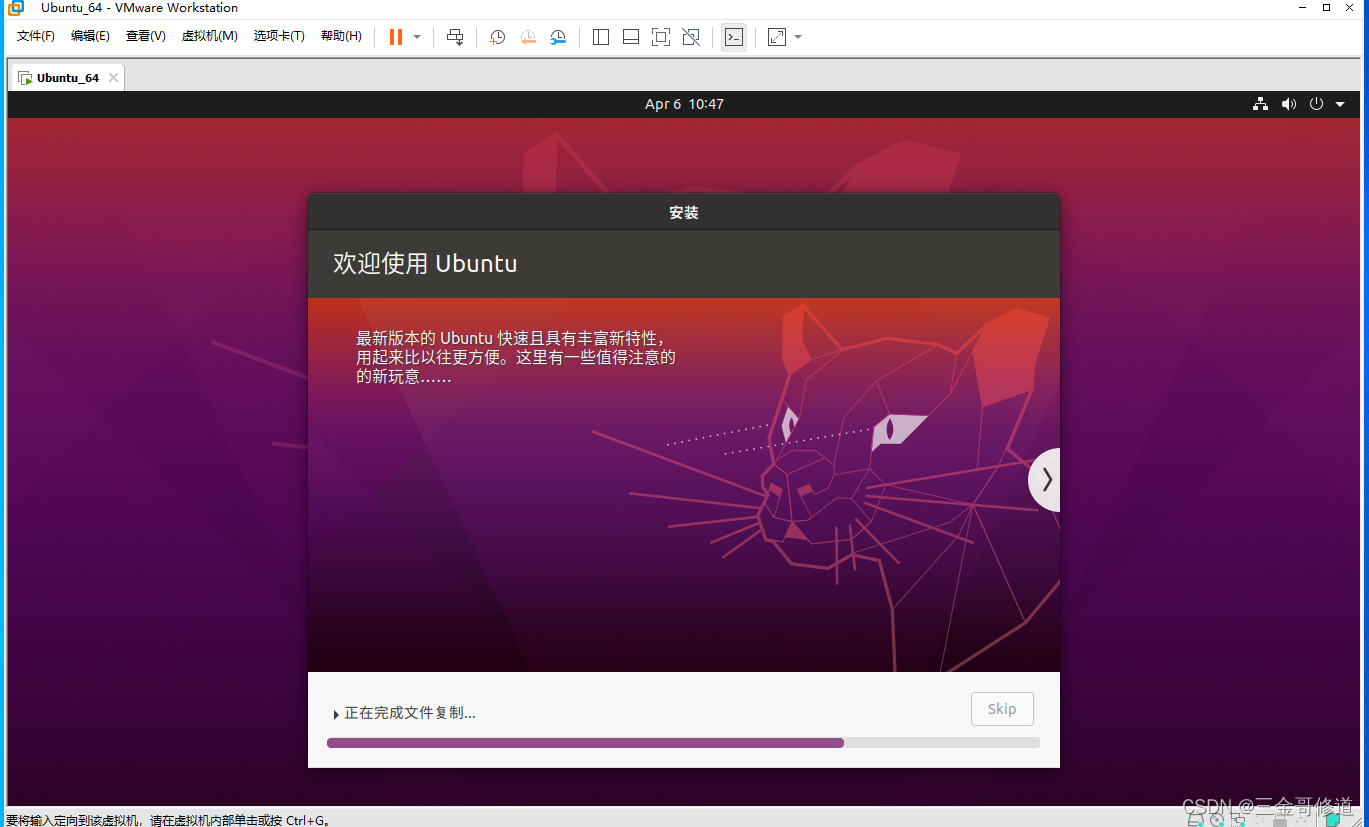Image resolution: width=1369 pixels, height=827 pixels.
Task: Toggle the console view icon
Action: [734, 37]
